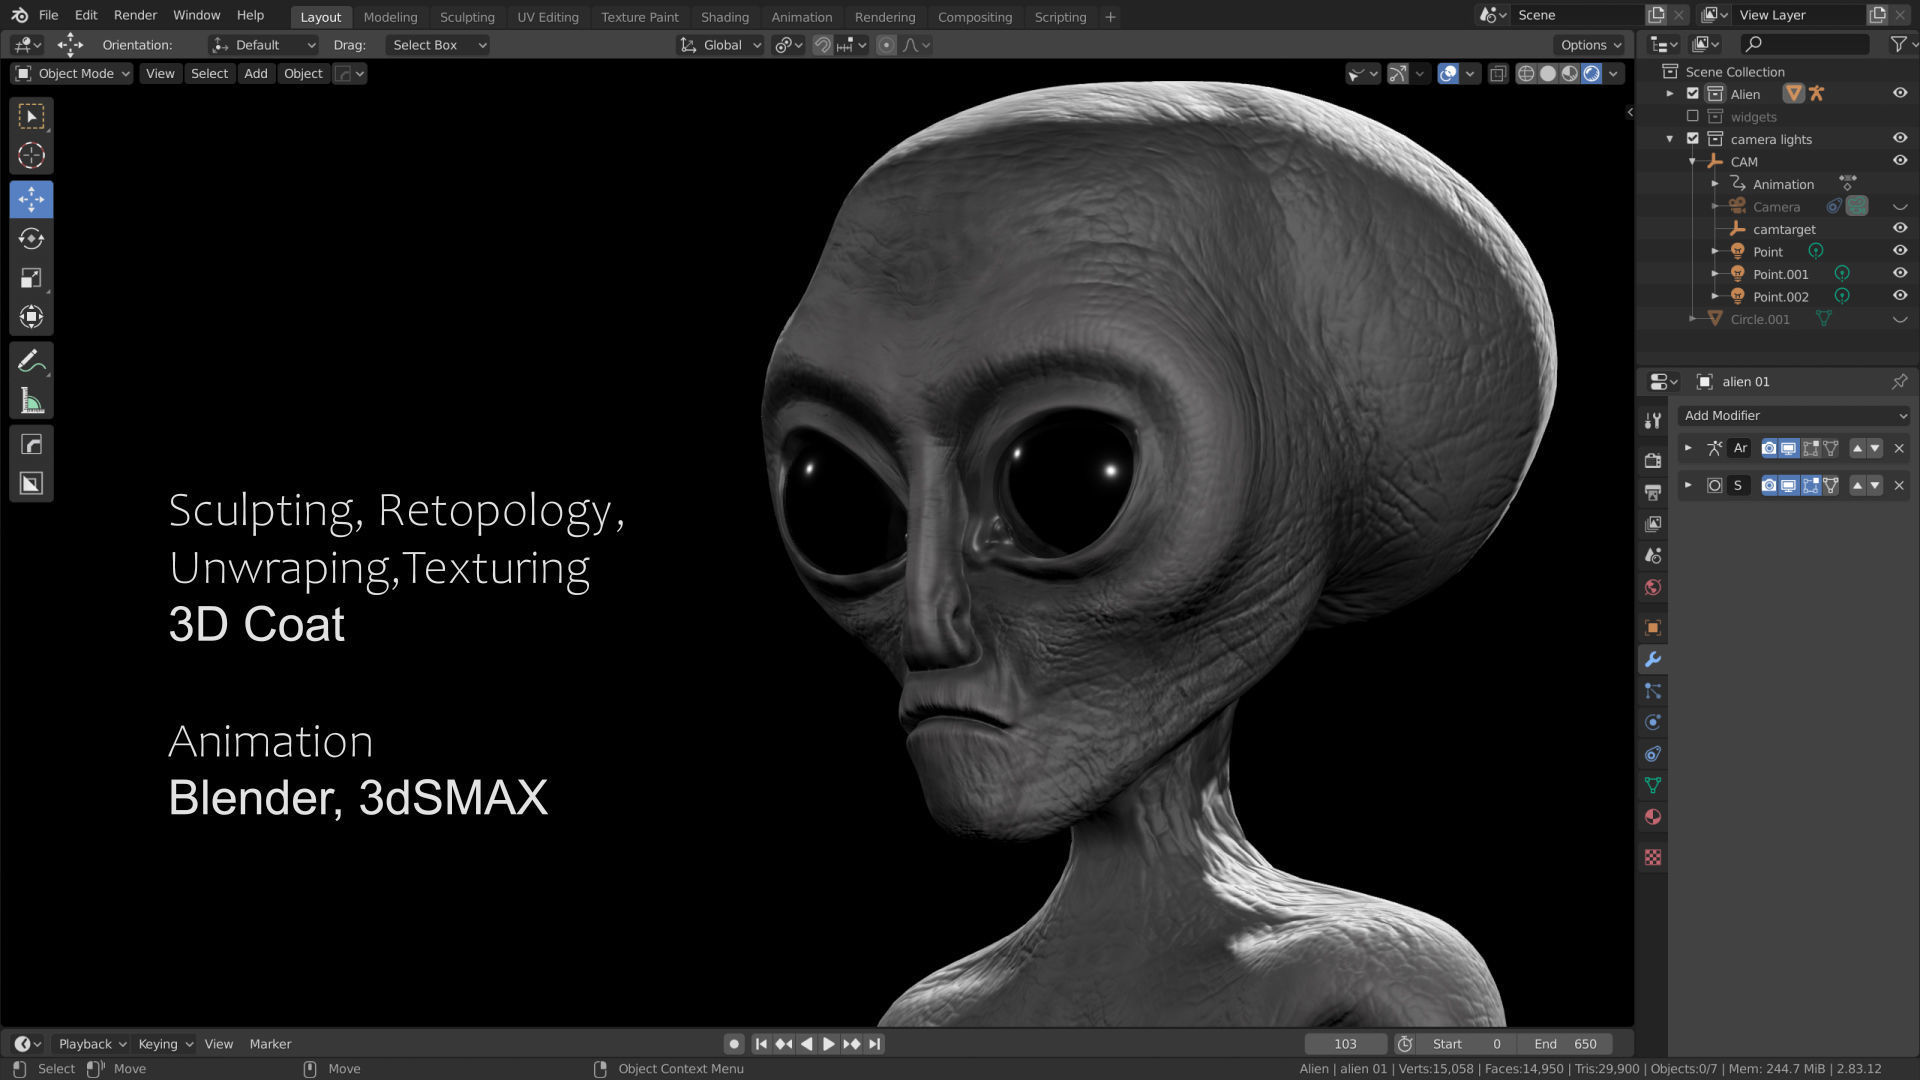Select the Scale tool
Screen dimensions: 1920x1080
(x=31, y=278)
